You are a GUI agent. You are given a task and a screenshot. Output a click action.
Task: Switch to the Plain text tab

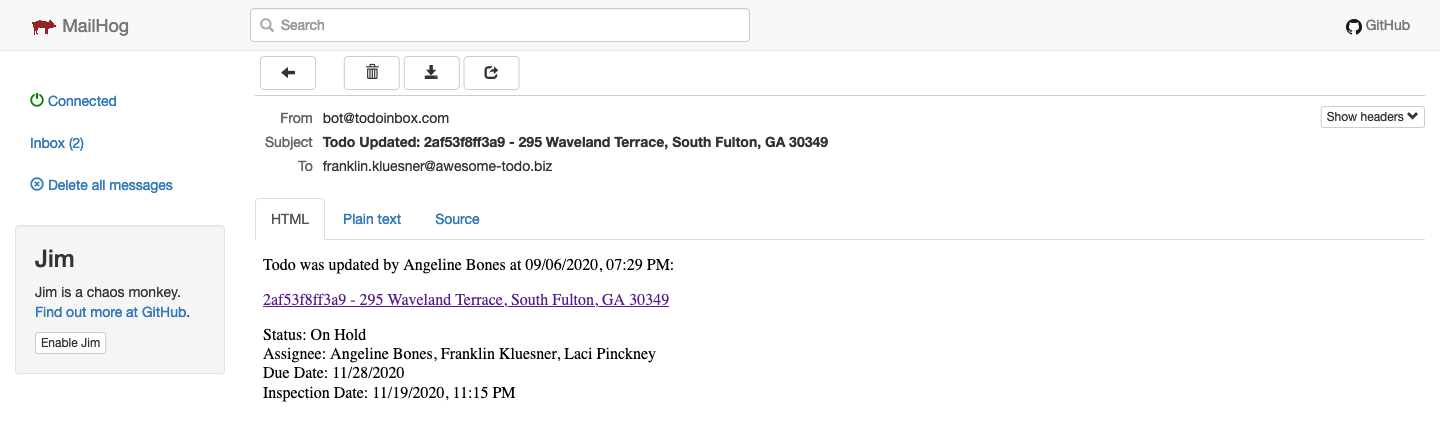(x=372, y=219)
